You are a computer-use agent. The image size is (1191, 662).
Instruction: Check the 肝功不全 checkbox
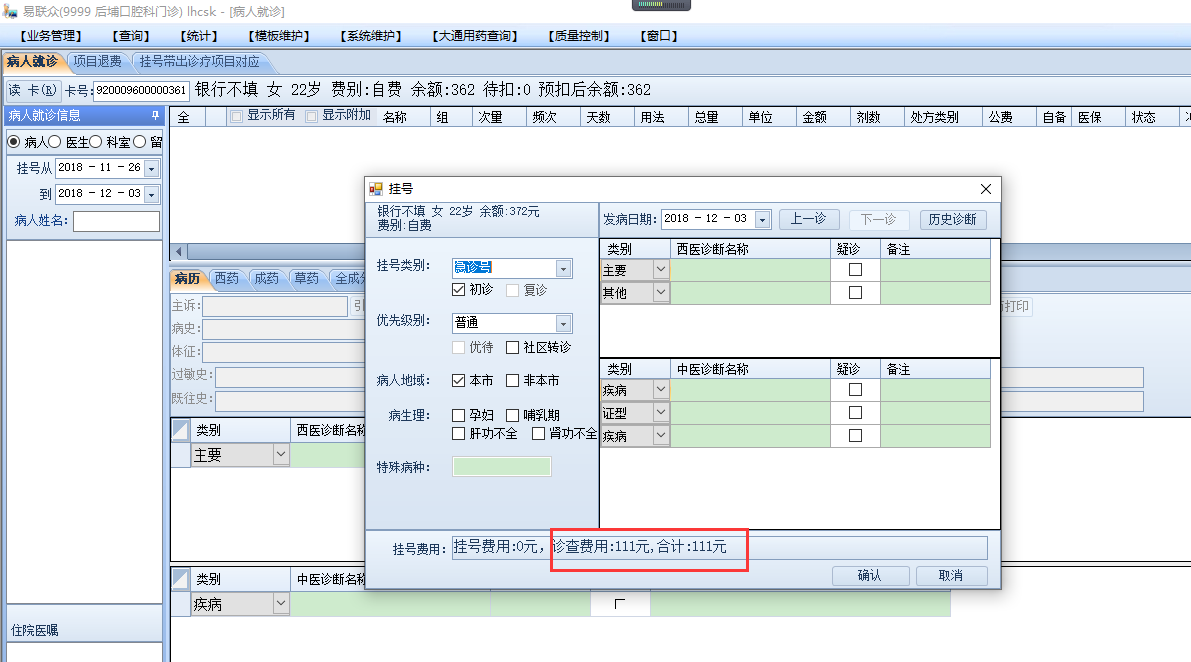pos(458,433)
